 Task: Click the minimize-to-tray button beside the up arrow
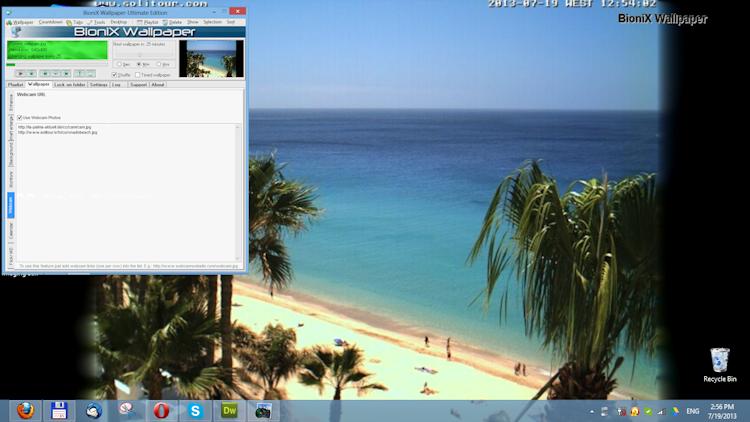point(90,74)
